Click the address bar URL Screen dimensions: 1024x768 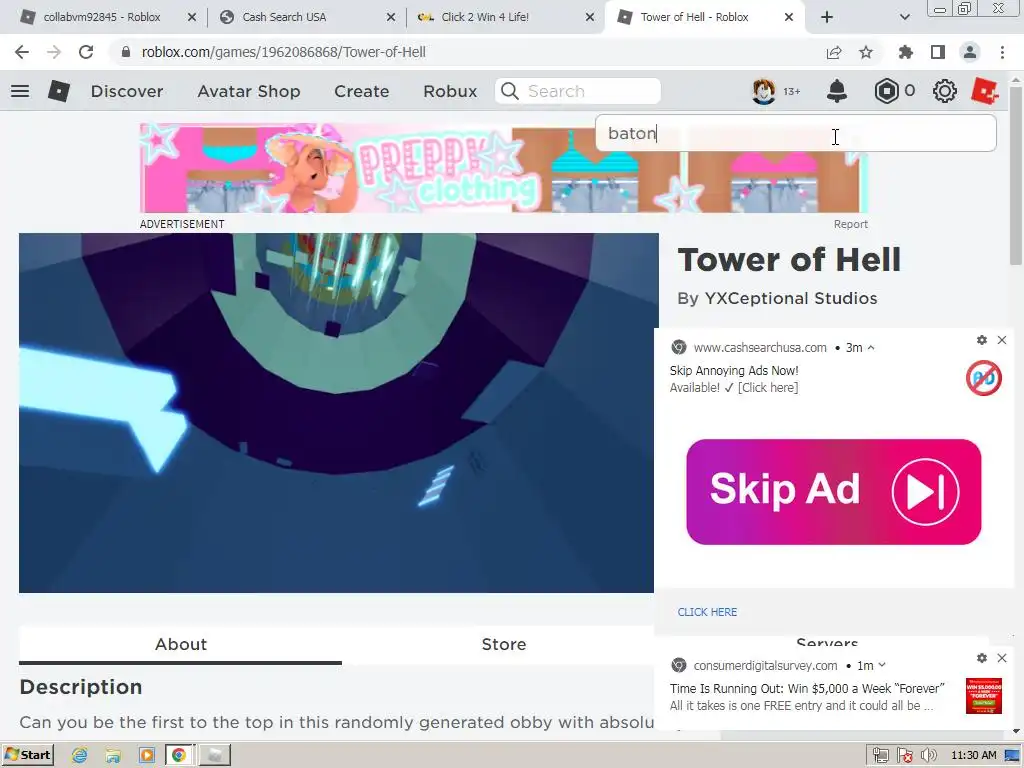[283, 52]
